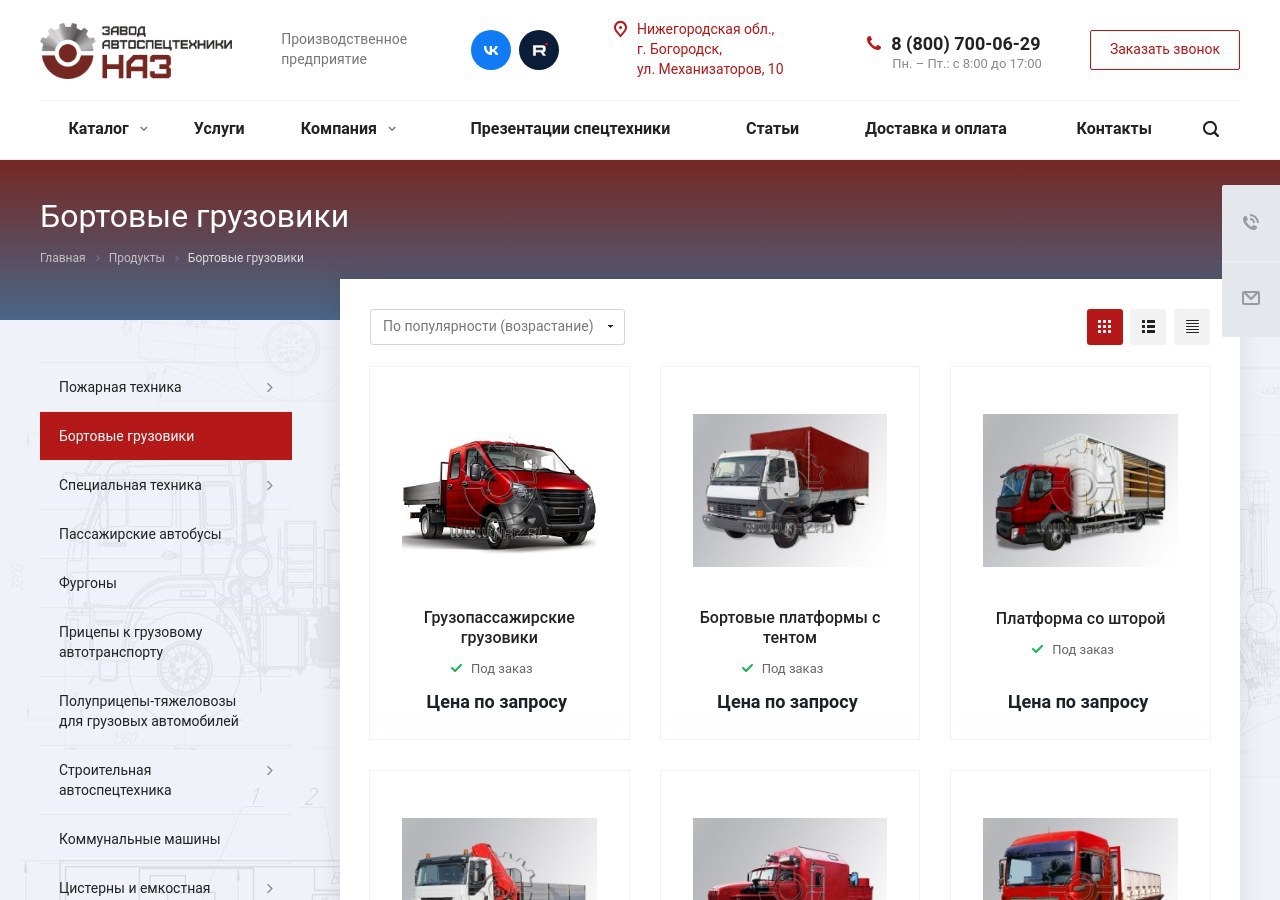The image size is (1280, 900).
Task: Select Бортовые грузовики in sidebar
Action: 166,436
